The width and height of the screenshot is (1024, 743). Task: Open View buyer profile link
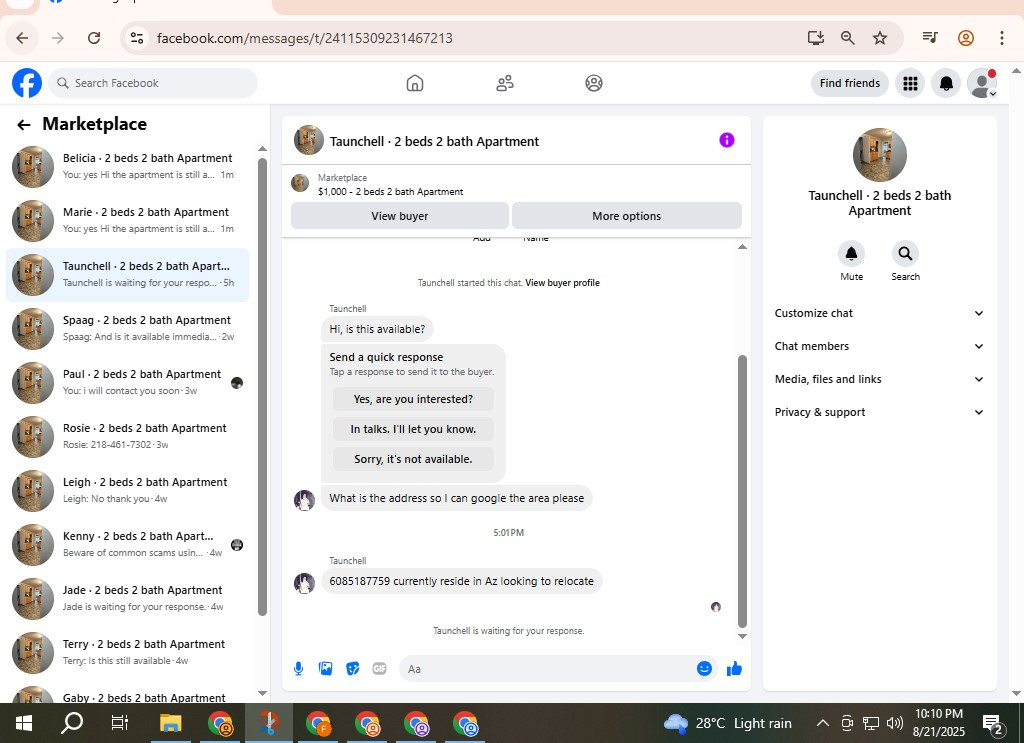pyautogui.click(x=562, y=283)
